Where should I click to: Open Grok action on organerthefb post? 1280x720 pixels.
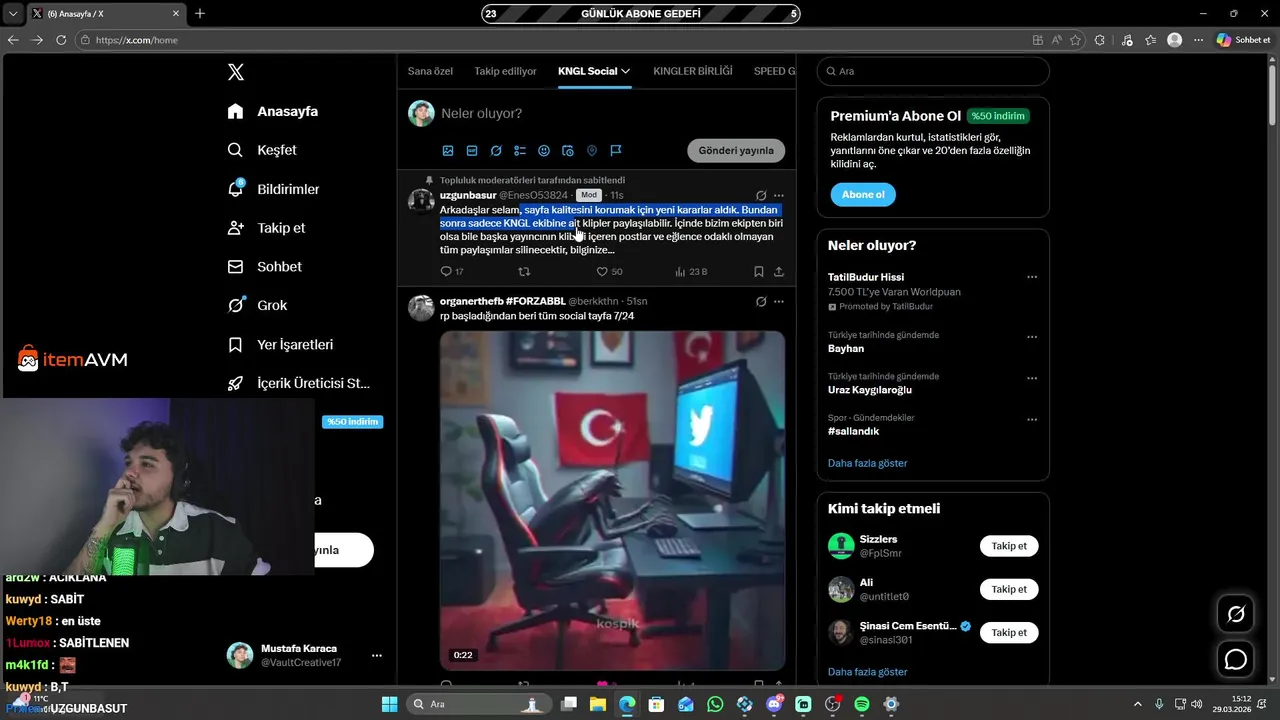click(761, 301)
